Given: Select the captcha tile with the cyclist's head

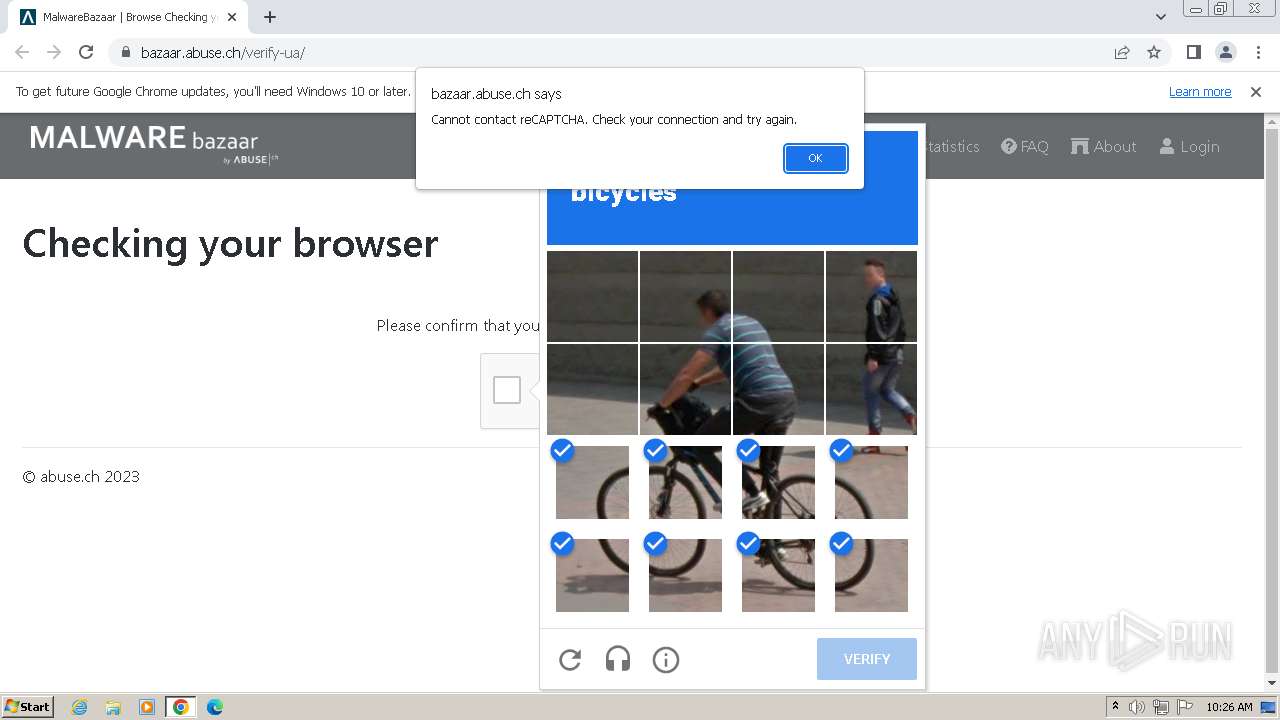Looking at the screenshot, I should (x=685, y=296).
